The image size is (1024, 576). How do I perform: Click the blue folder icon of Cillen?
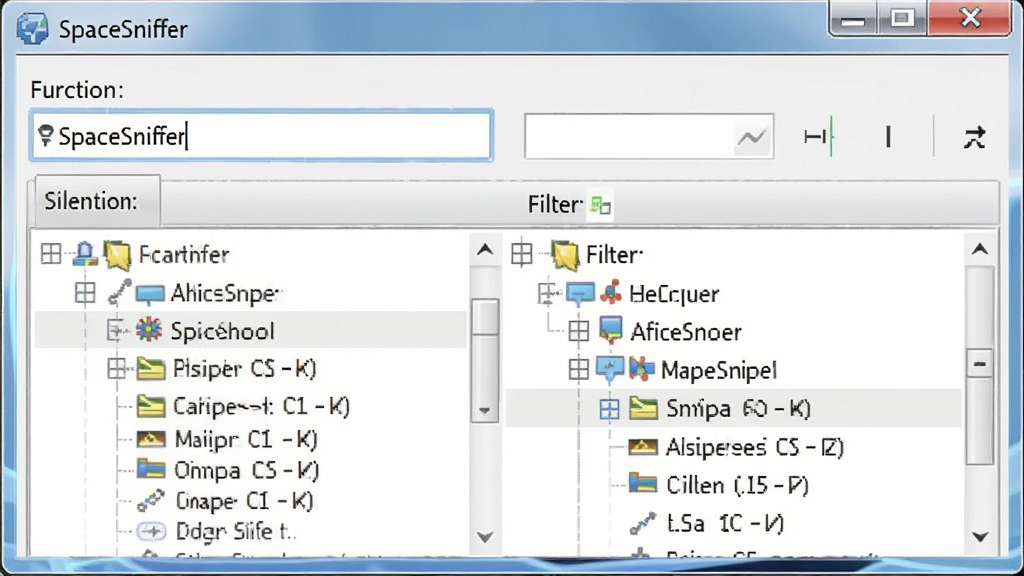coord(643,484)
